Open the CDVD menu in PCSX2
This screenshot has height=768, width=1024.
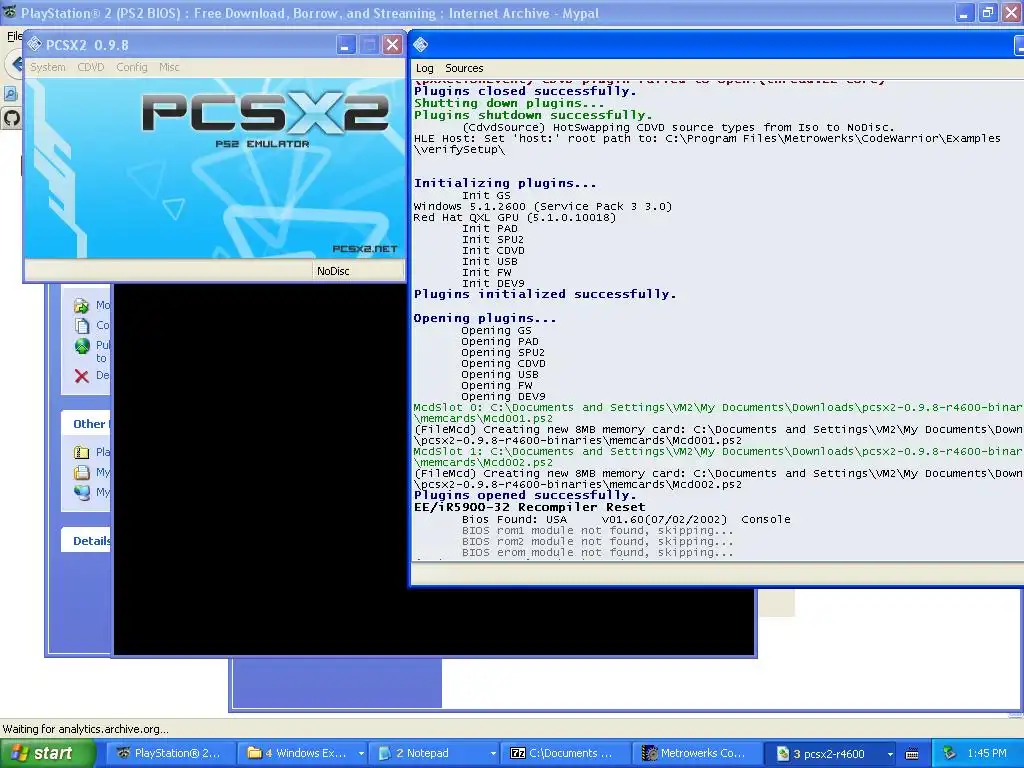[x=91, y=67]
